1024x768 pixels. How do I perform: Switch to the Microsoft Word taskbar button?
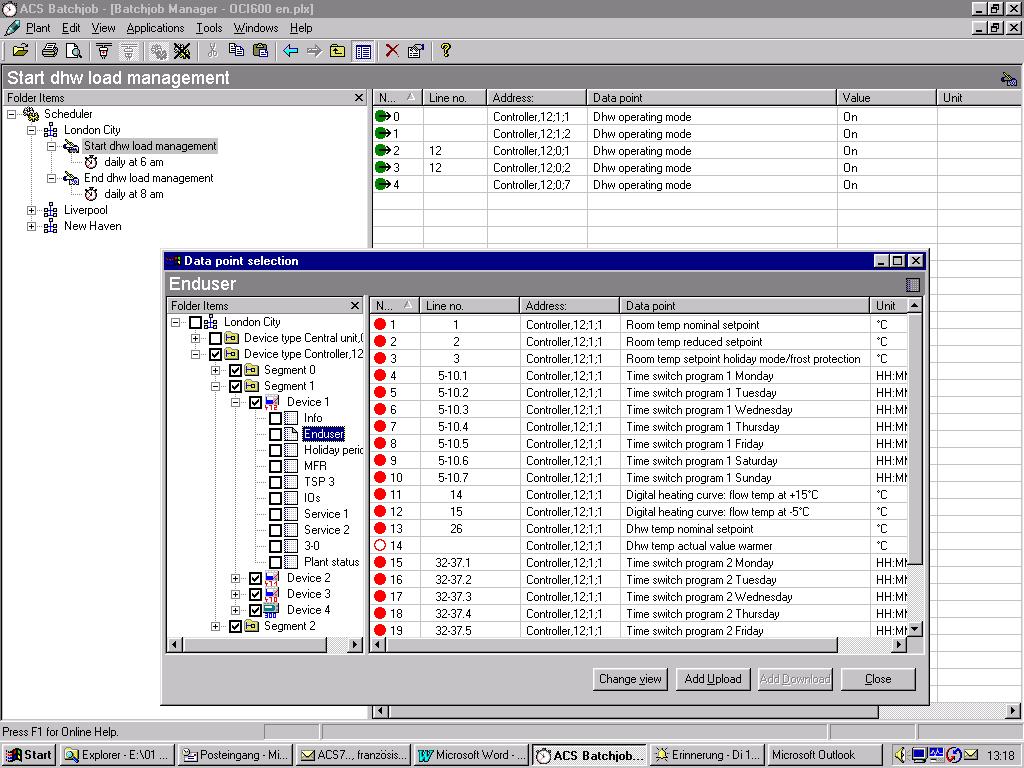point(472,755)
